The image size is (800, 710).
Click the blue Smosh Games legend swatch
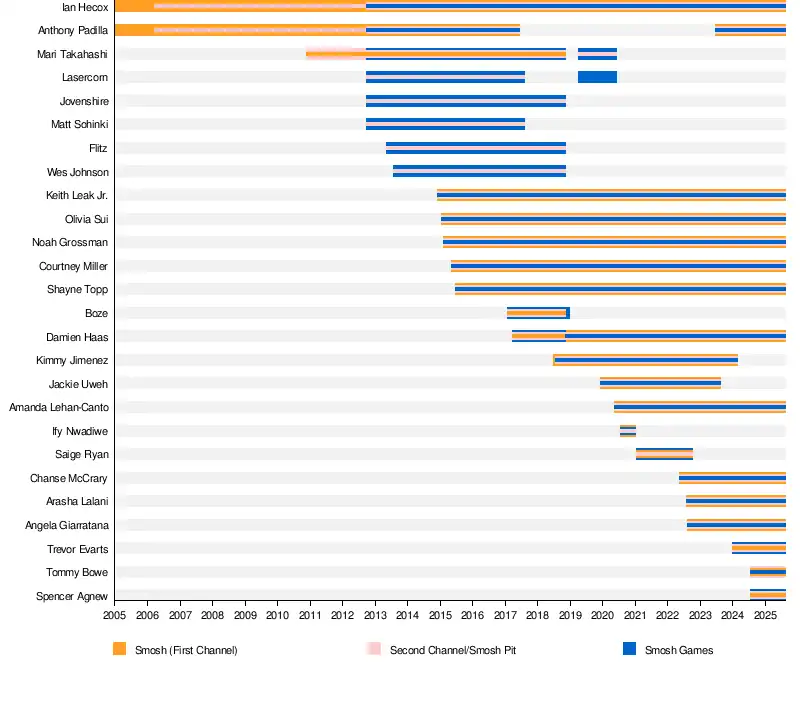pos(629,649)
